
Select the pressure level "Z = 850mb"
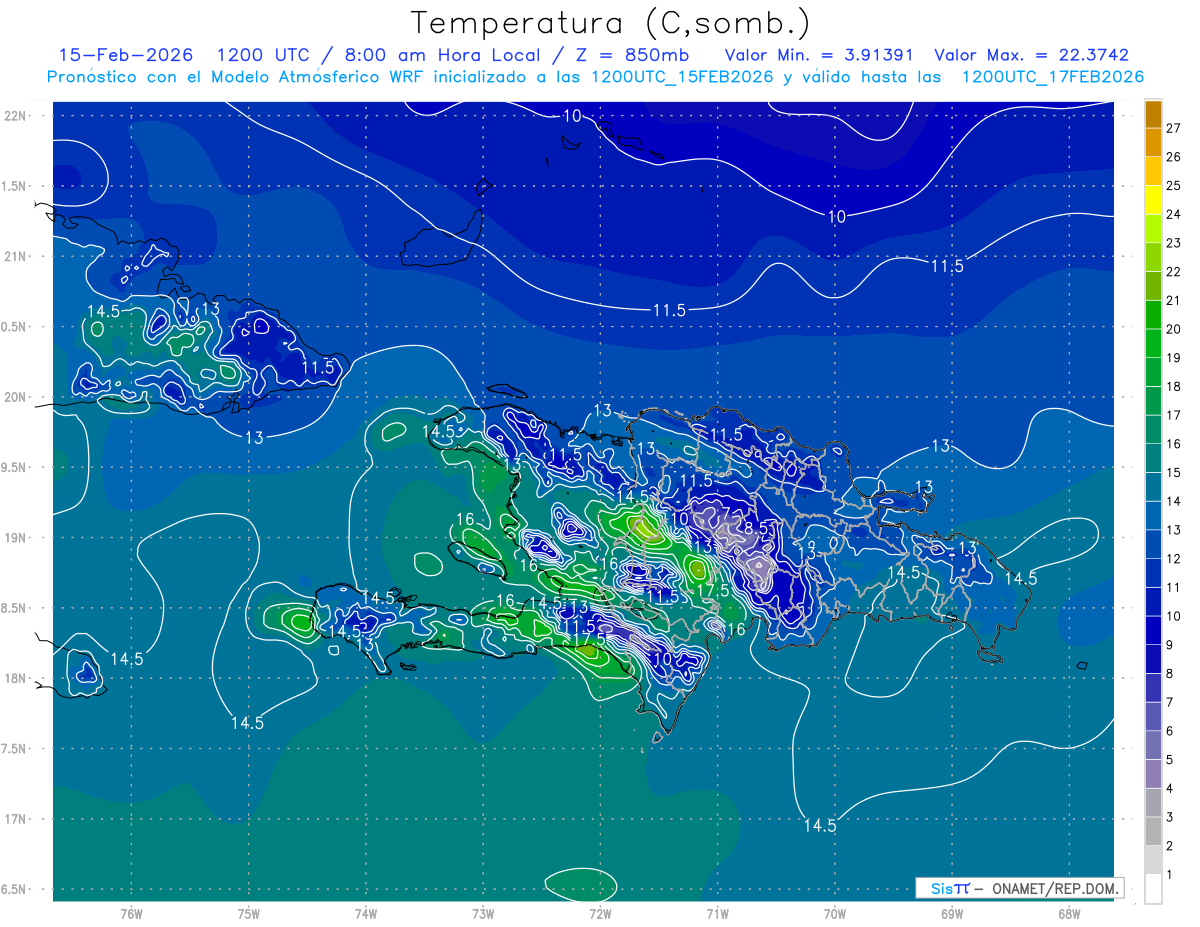click(x=631, y=55)
